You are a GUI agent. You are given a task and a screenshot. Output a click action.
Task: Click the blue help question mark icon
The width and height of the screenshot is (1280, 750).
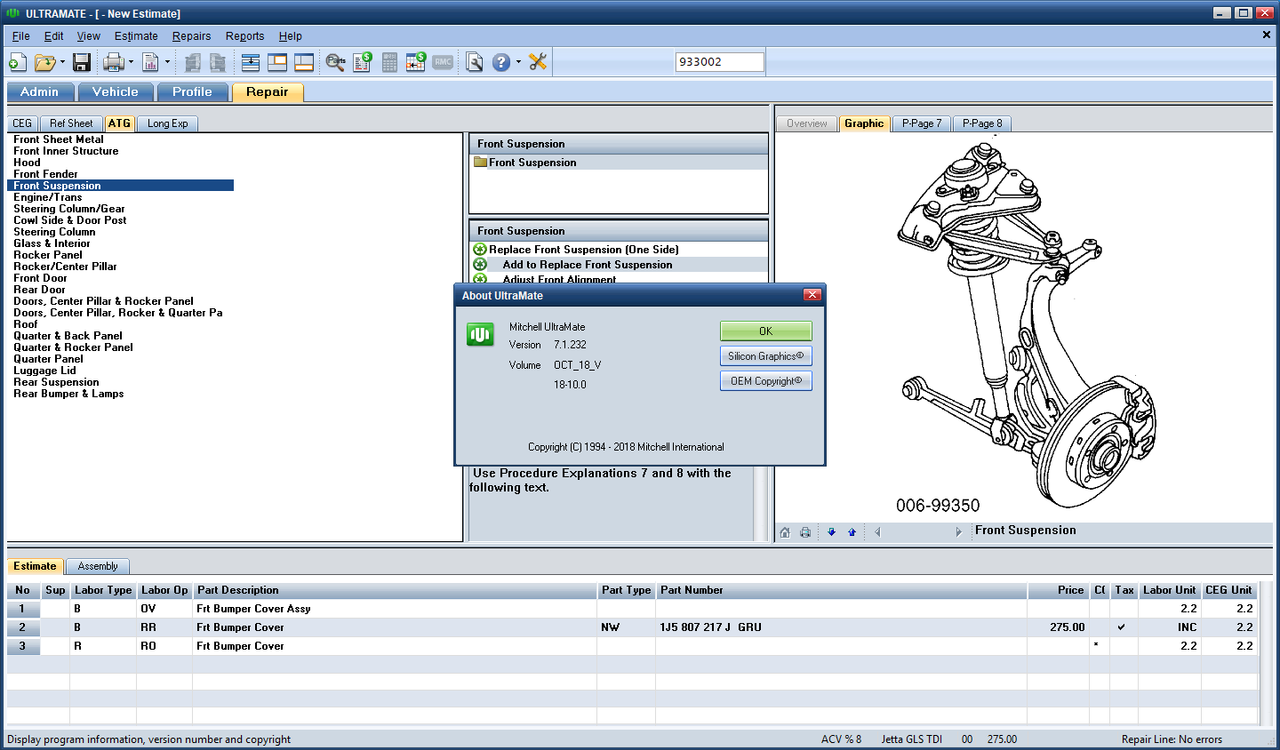[x=501, y=62]
